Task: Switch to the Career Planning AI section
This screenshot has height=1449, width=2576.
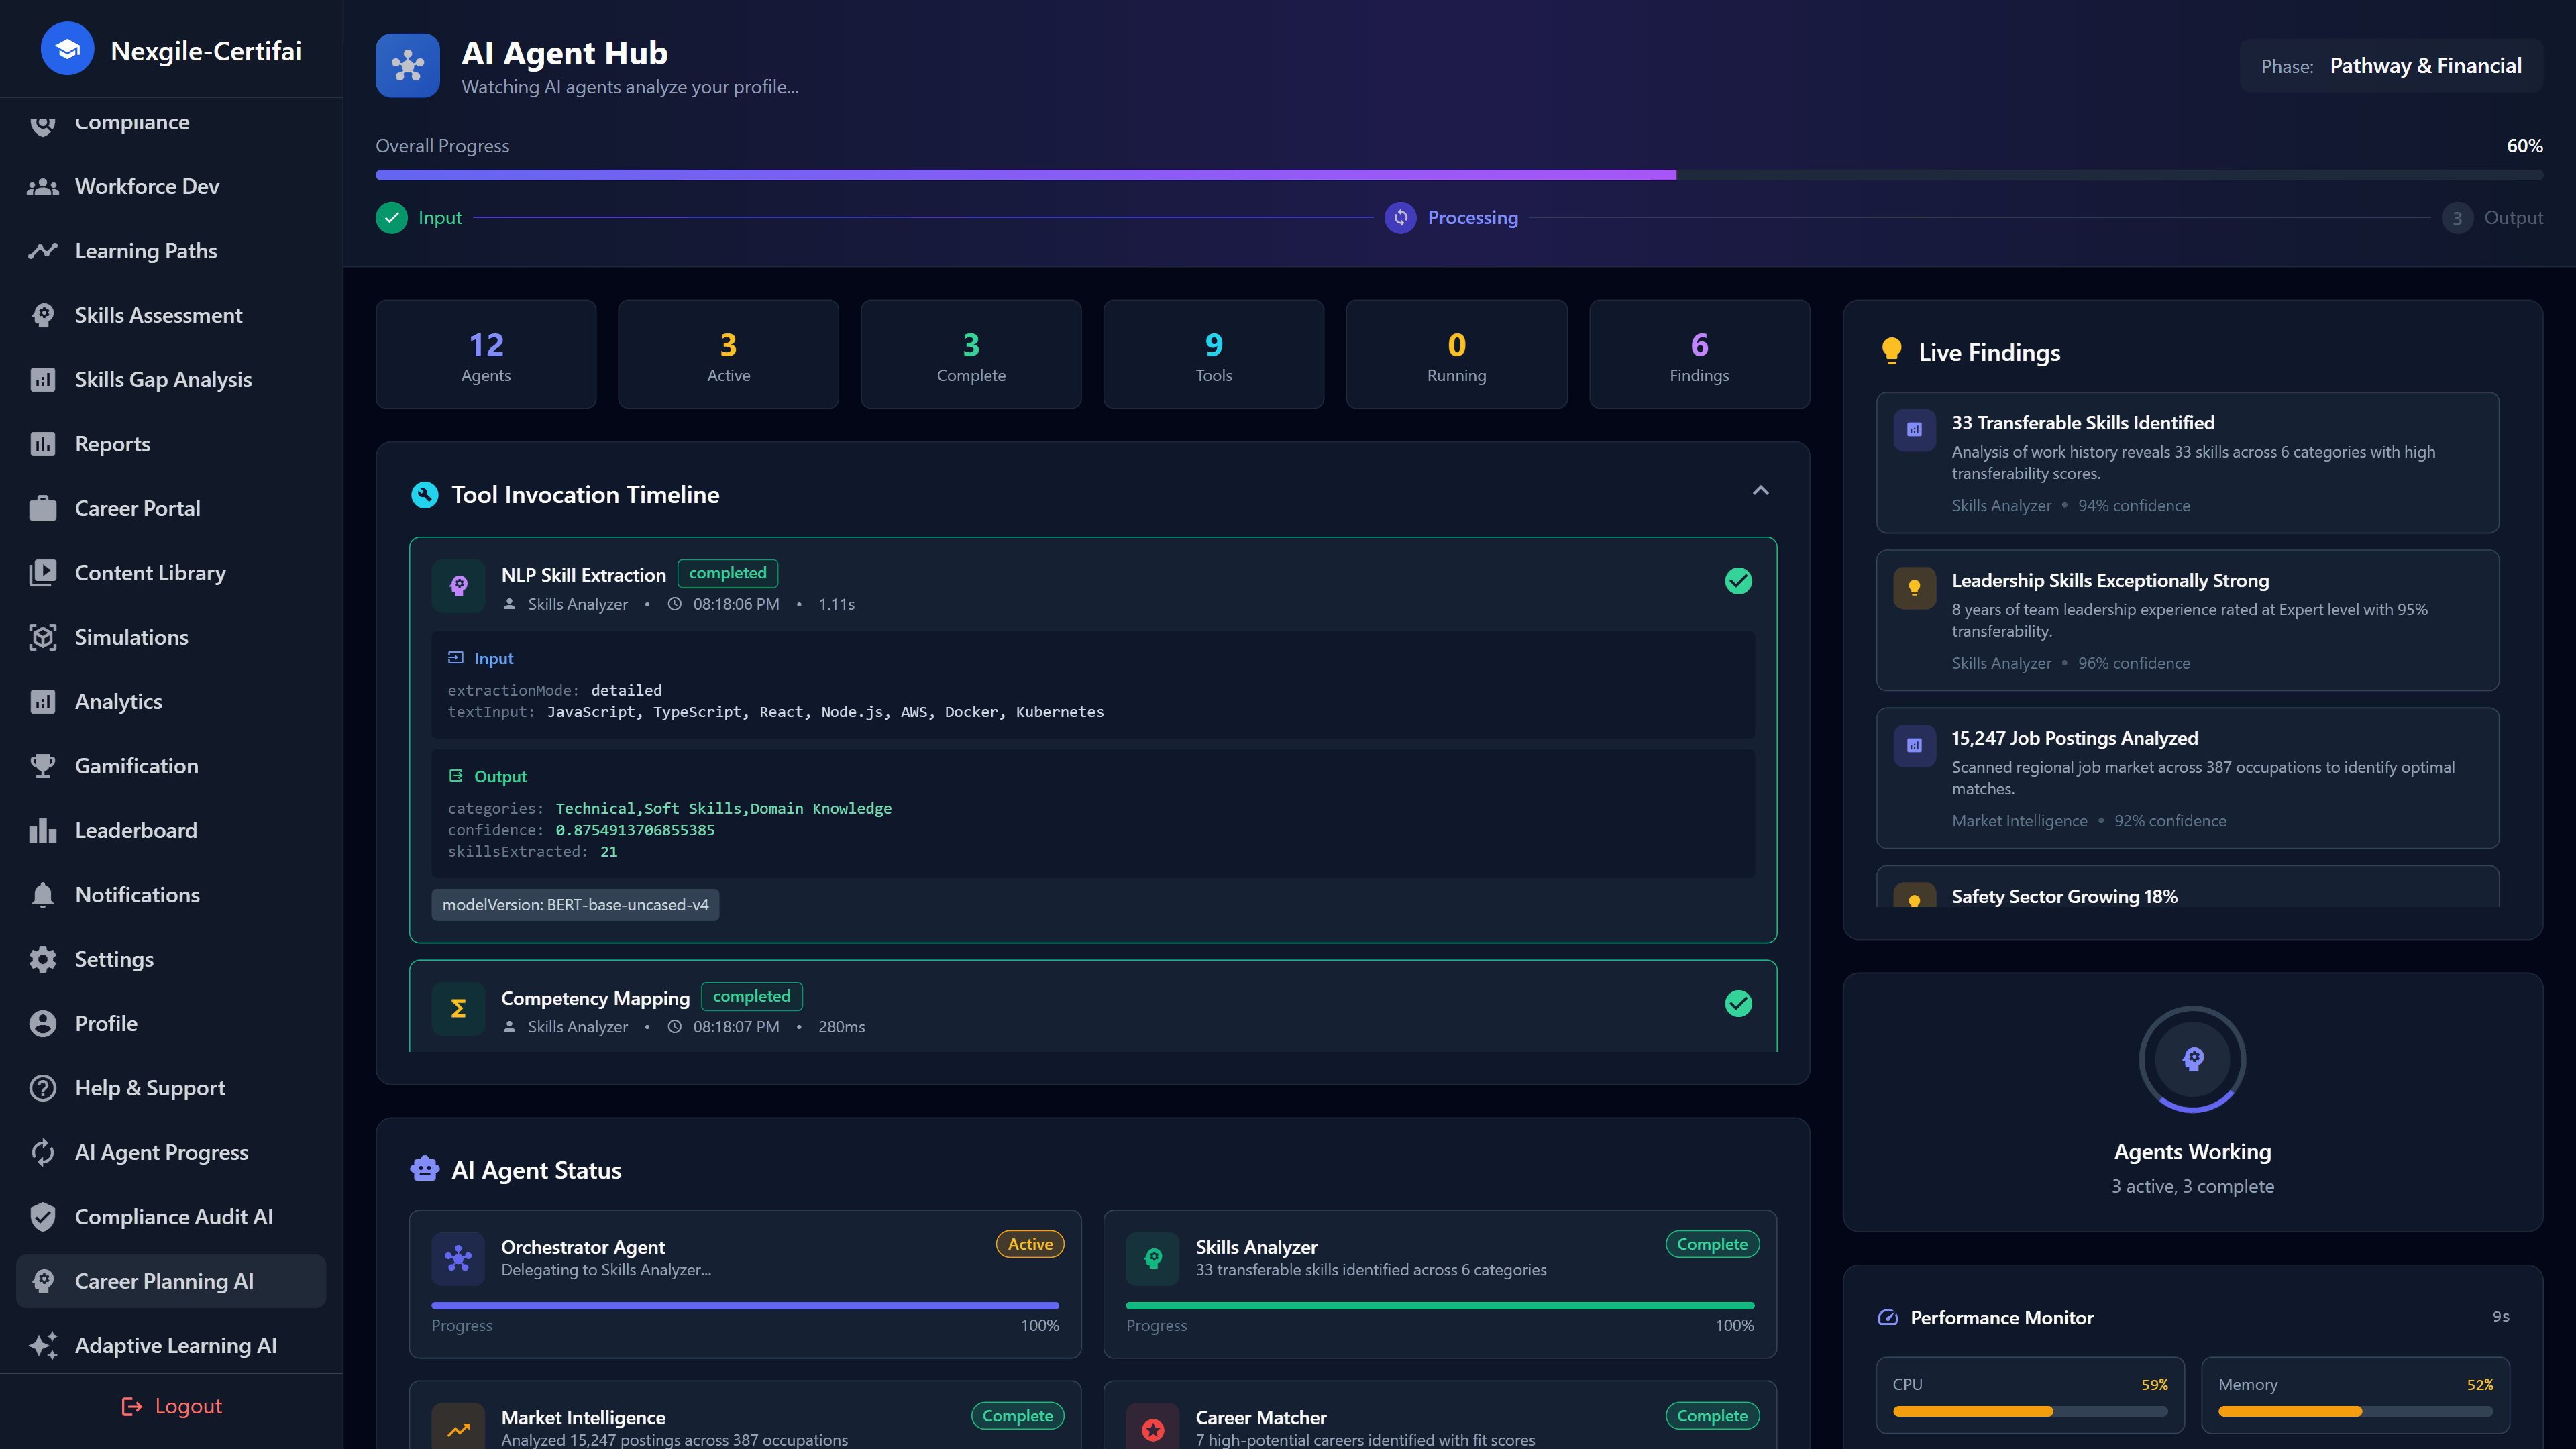Action: [164, 1281]
